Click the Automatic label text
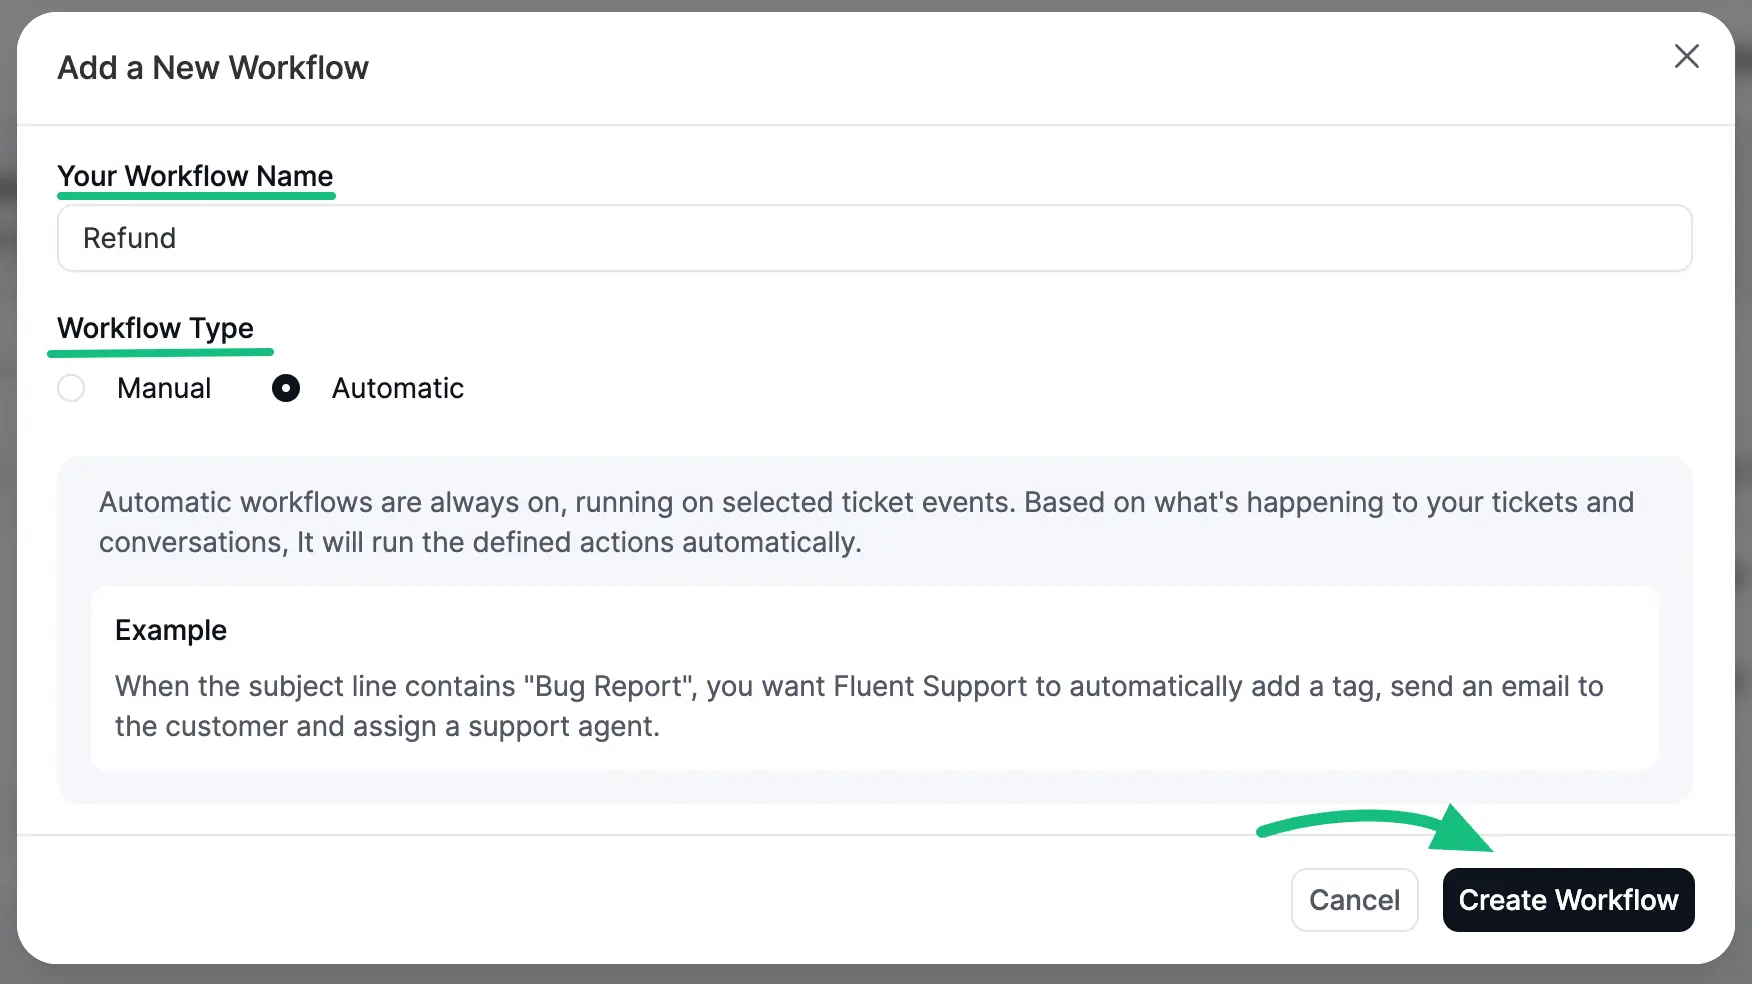This screenshot has width=1752, height=984. (397, 388)
